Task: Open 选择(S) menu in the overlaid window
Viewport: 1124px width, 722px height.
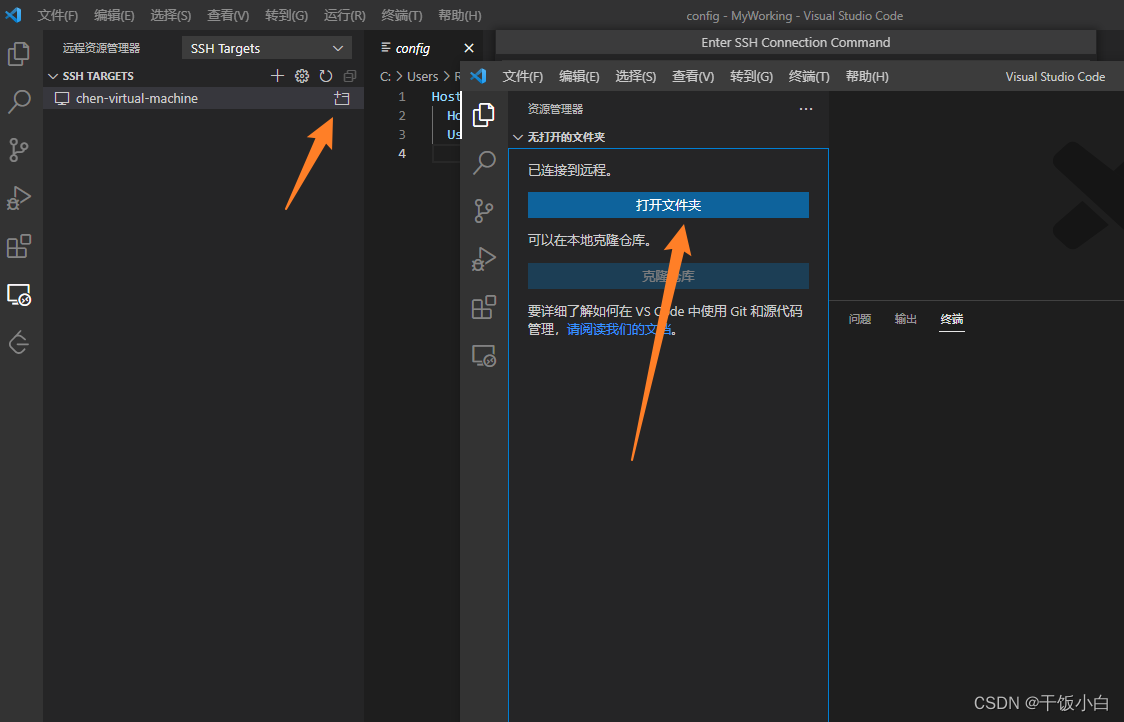Action: 635,76
